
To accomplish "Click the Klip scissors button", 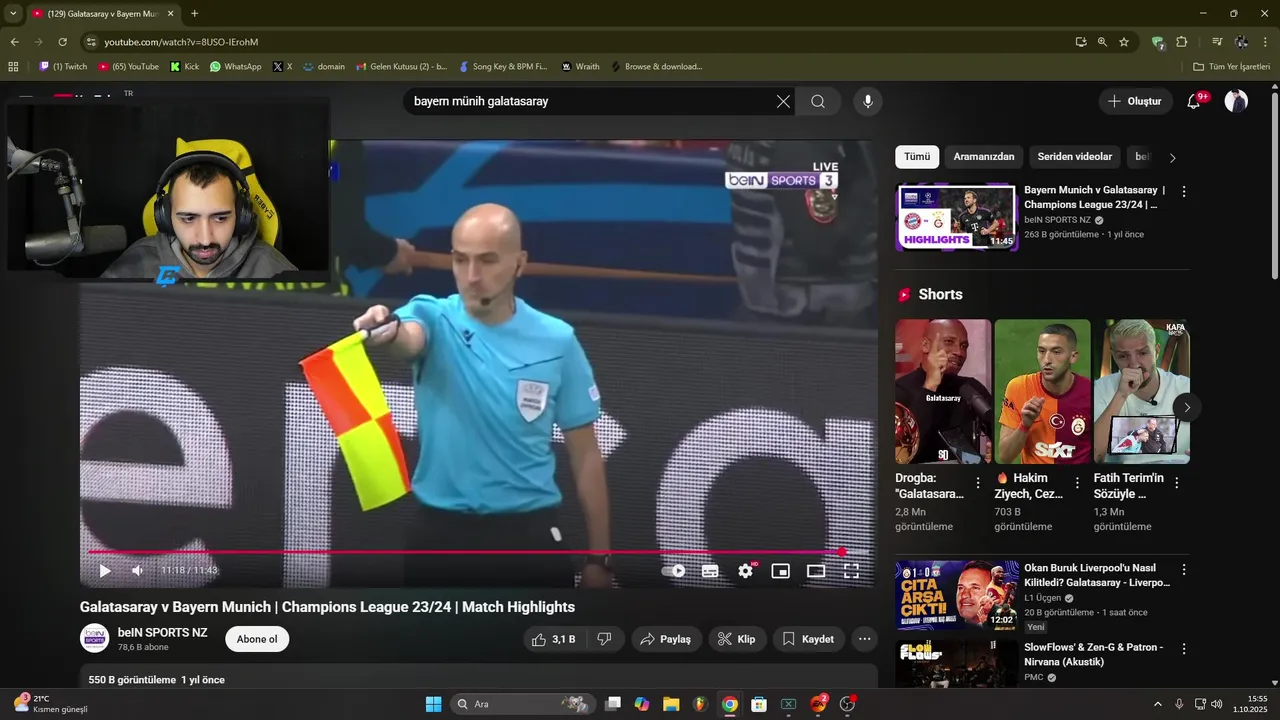I will 737,639.
